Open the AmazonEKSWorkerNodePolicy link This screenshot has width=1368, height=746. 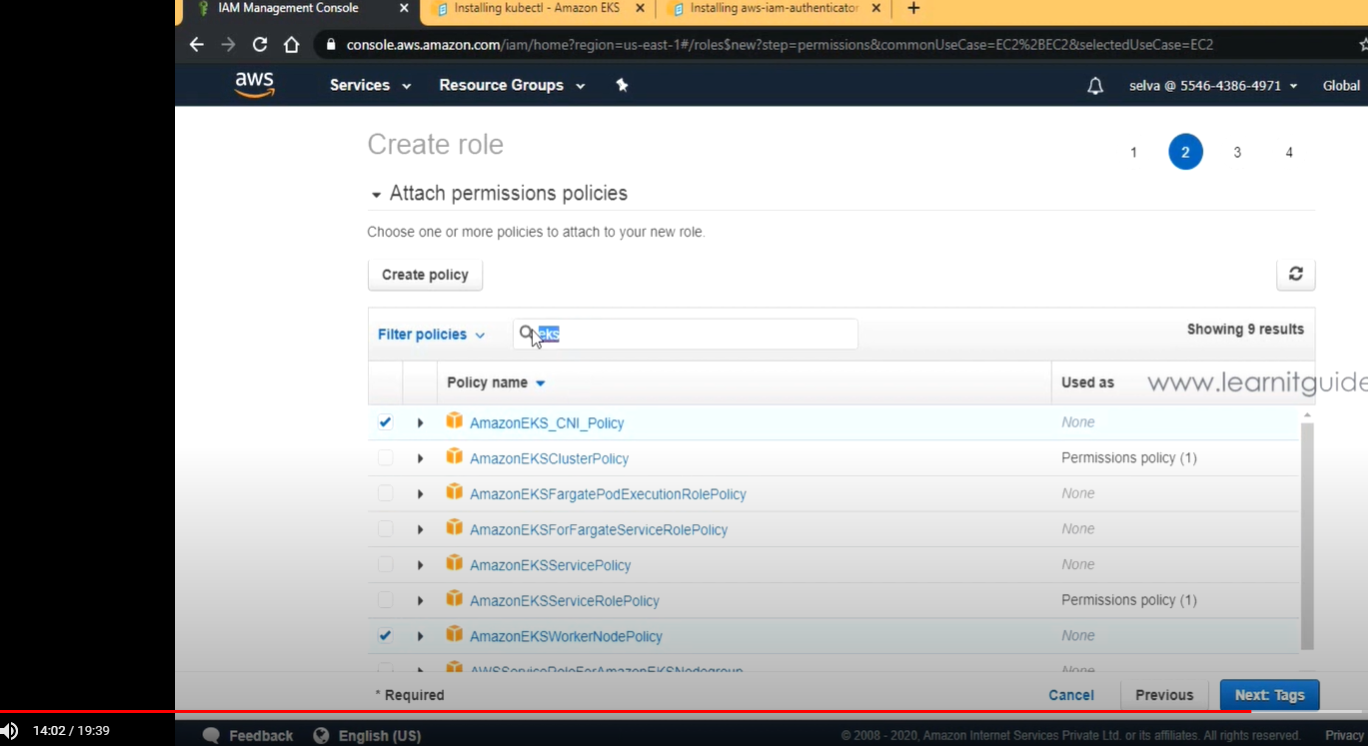[566, 636]
